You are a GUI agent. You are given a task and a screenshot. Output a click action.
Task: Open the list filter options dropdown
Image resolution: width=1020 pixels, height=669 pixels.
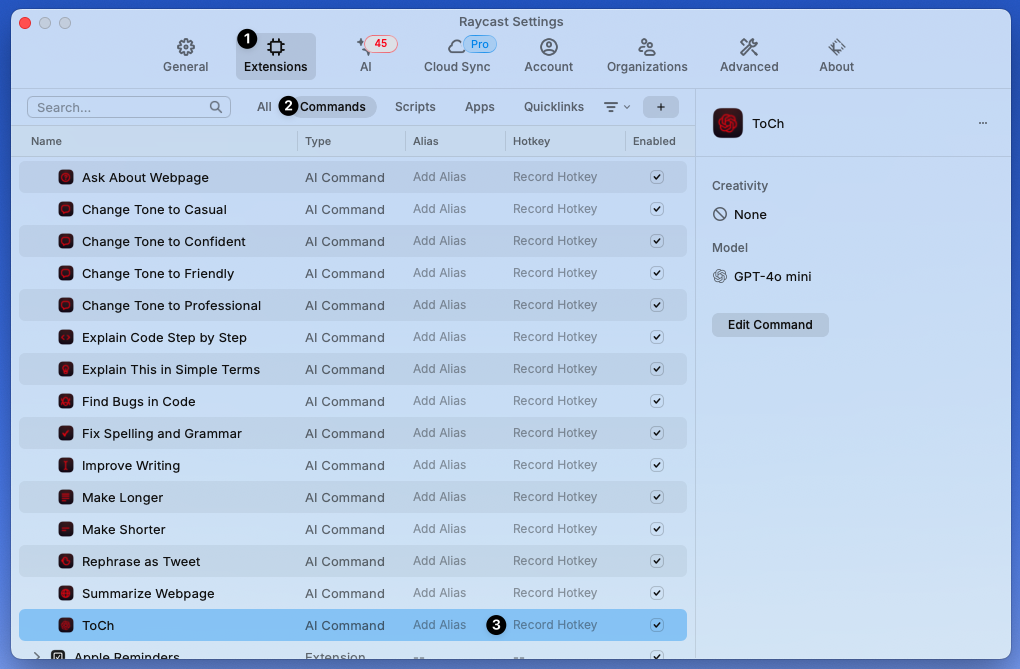617,107
